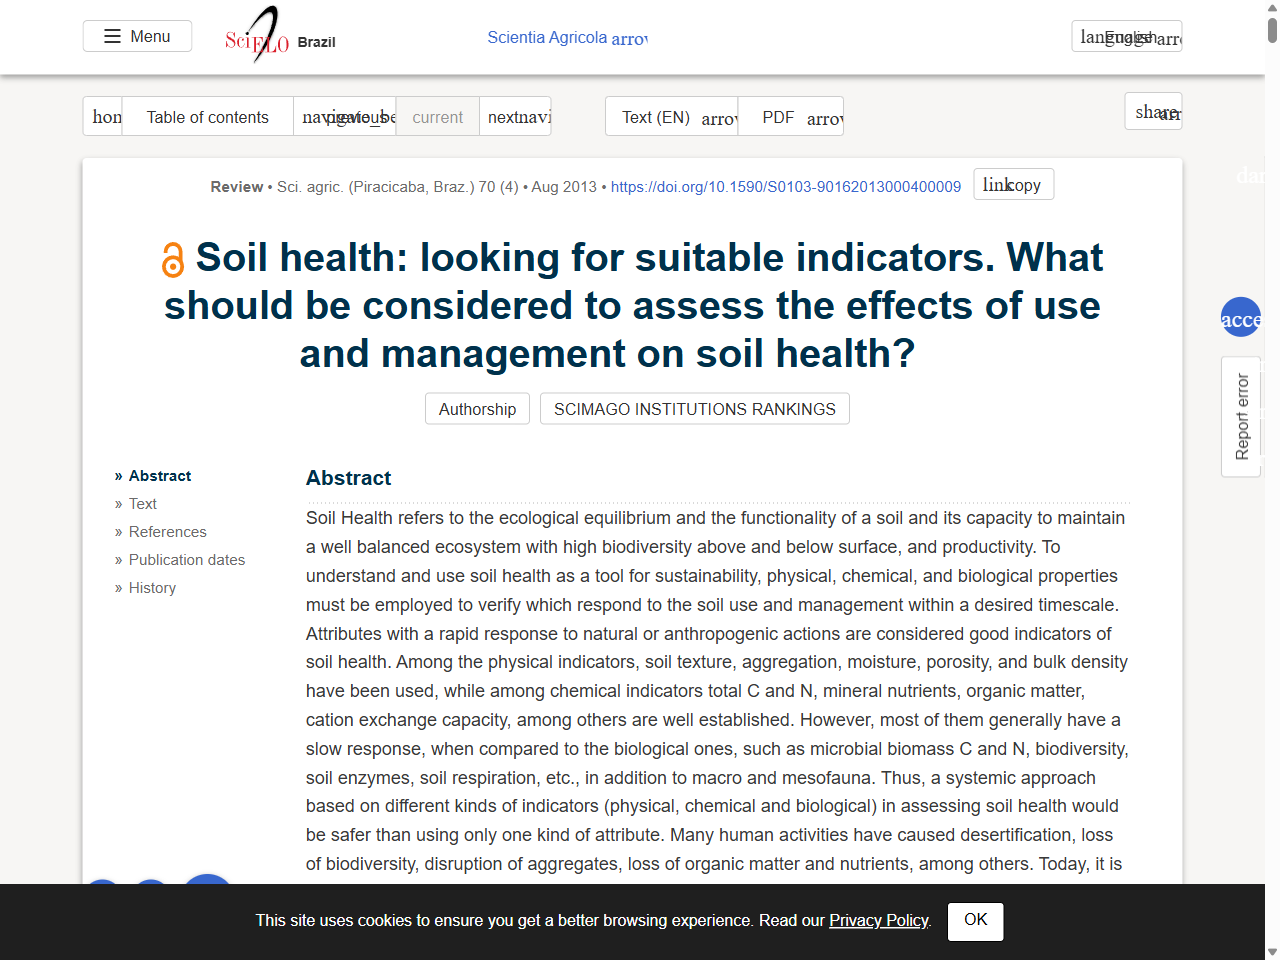Click the scrollbar down arrow
The image size is (1280, 960).
(x=1272, y=952)
